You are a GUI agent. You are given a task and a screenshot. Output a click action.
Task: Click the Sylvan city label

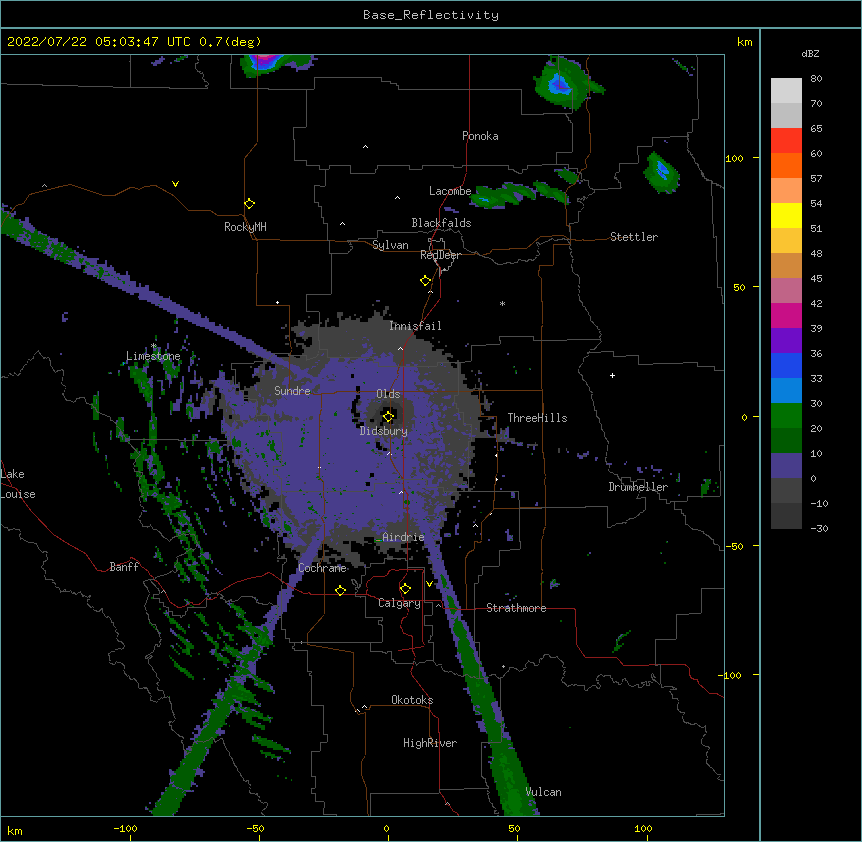pos(390,245)
